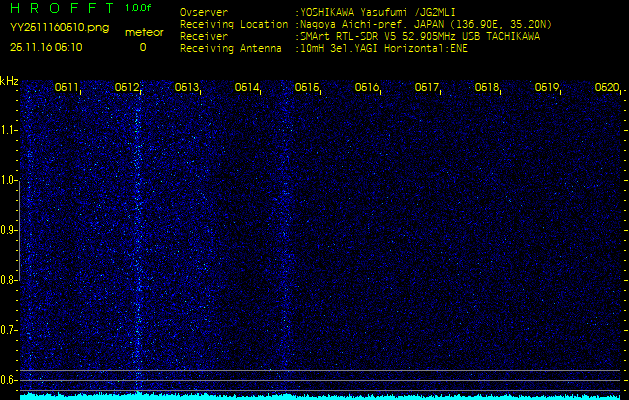Viewport: 629px width, 400px height.
Task: Click the 1.0 kHz axis label
Action: point(8,180)
